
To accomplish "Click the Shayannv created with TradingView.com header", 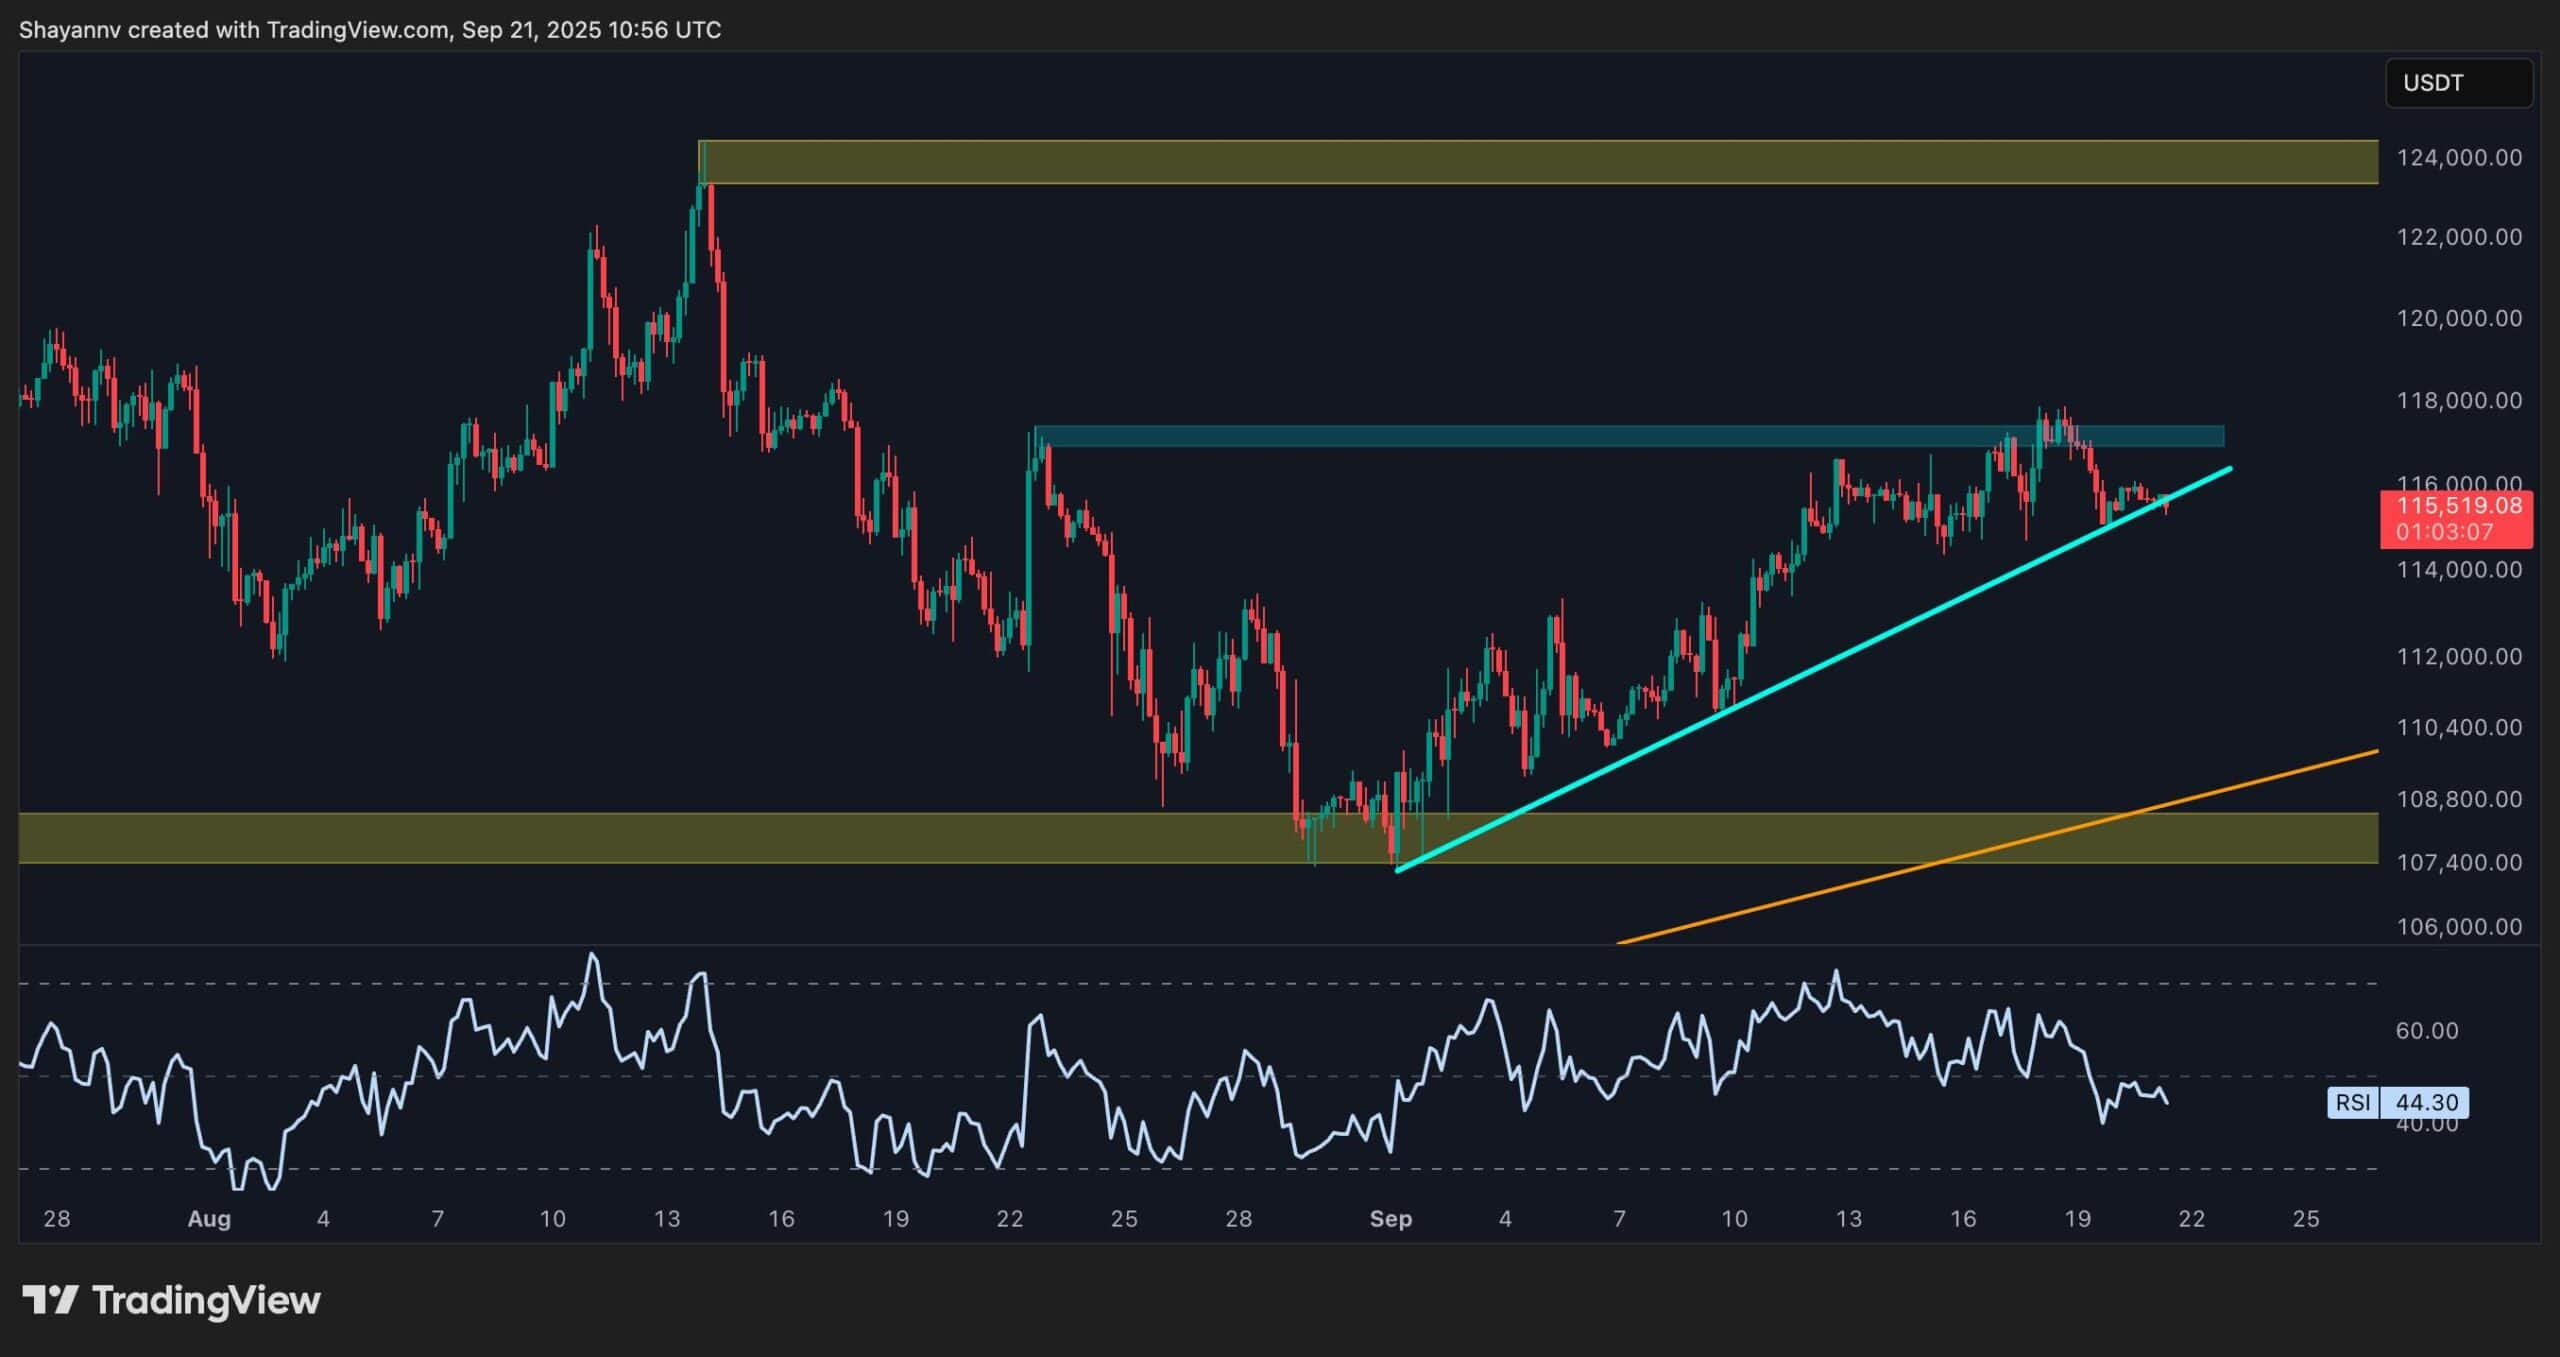I will pos(370,30).
